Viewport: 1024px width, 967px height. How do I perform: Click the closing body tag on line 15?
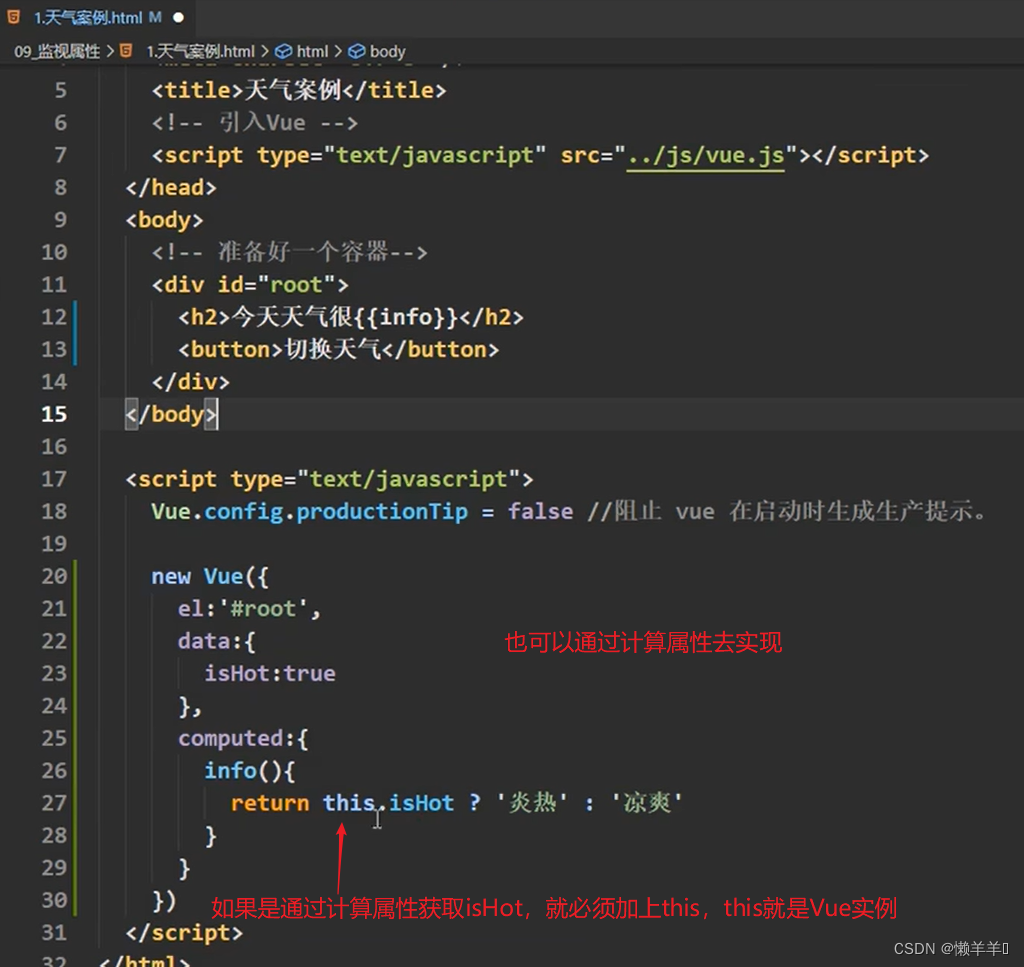click(171, 414)
